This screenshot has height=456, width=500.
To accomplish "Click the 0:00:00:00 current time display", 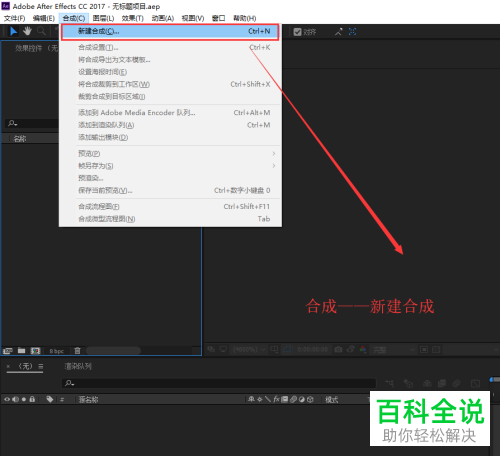I will [x=312, y=349].
